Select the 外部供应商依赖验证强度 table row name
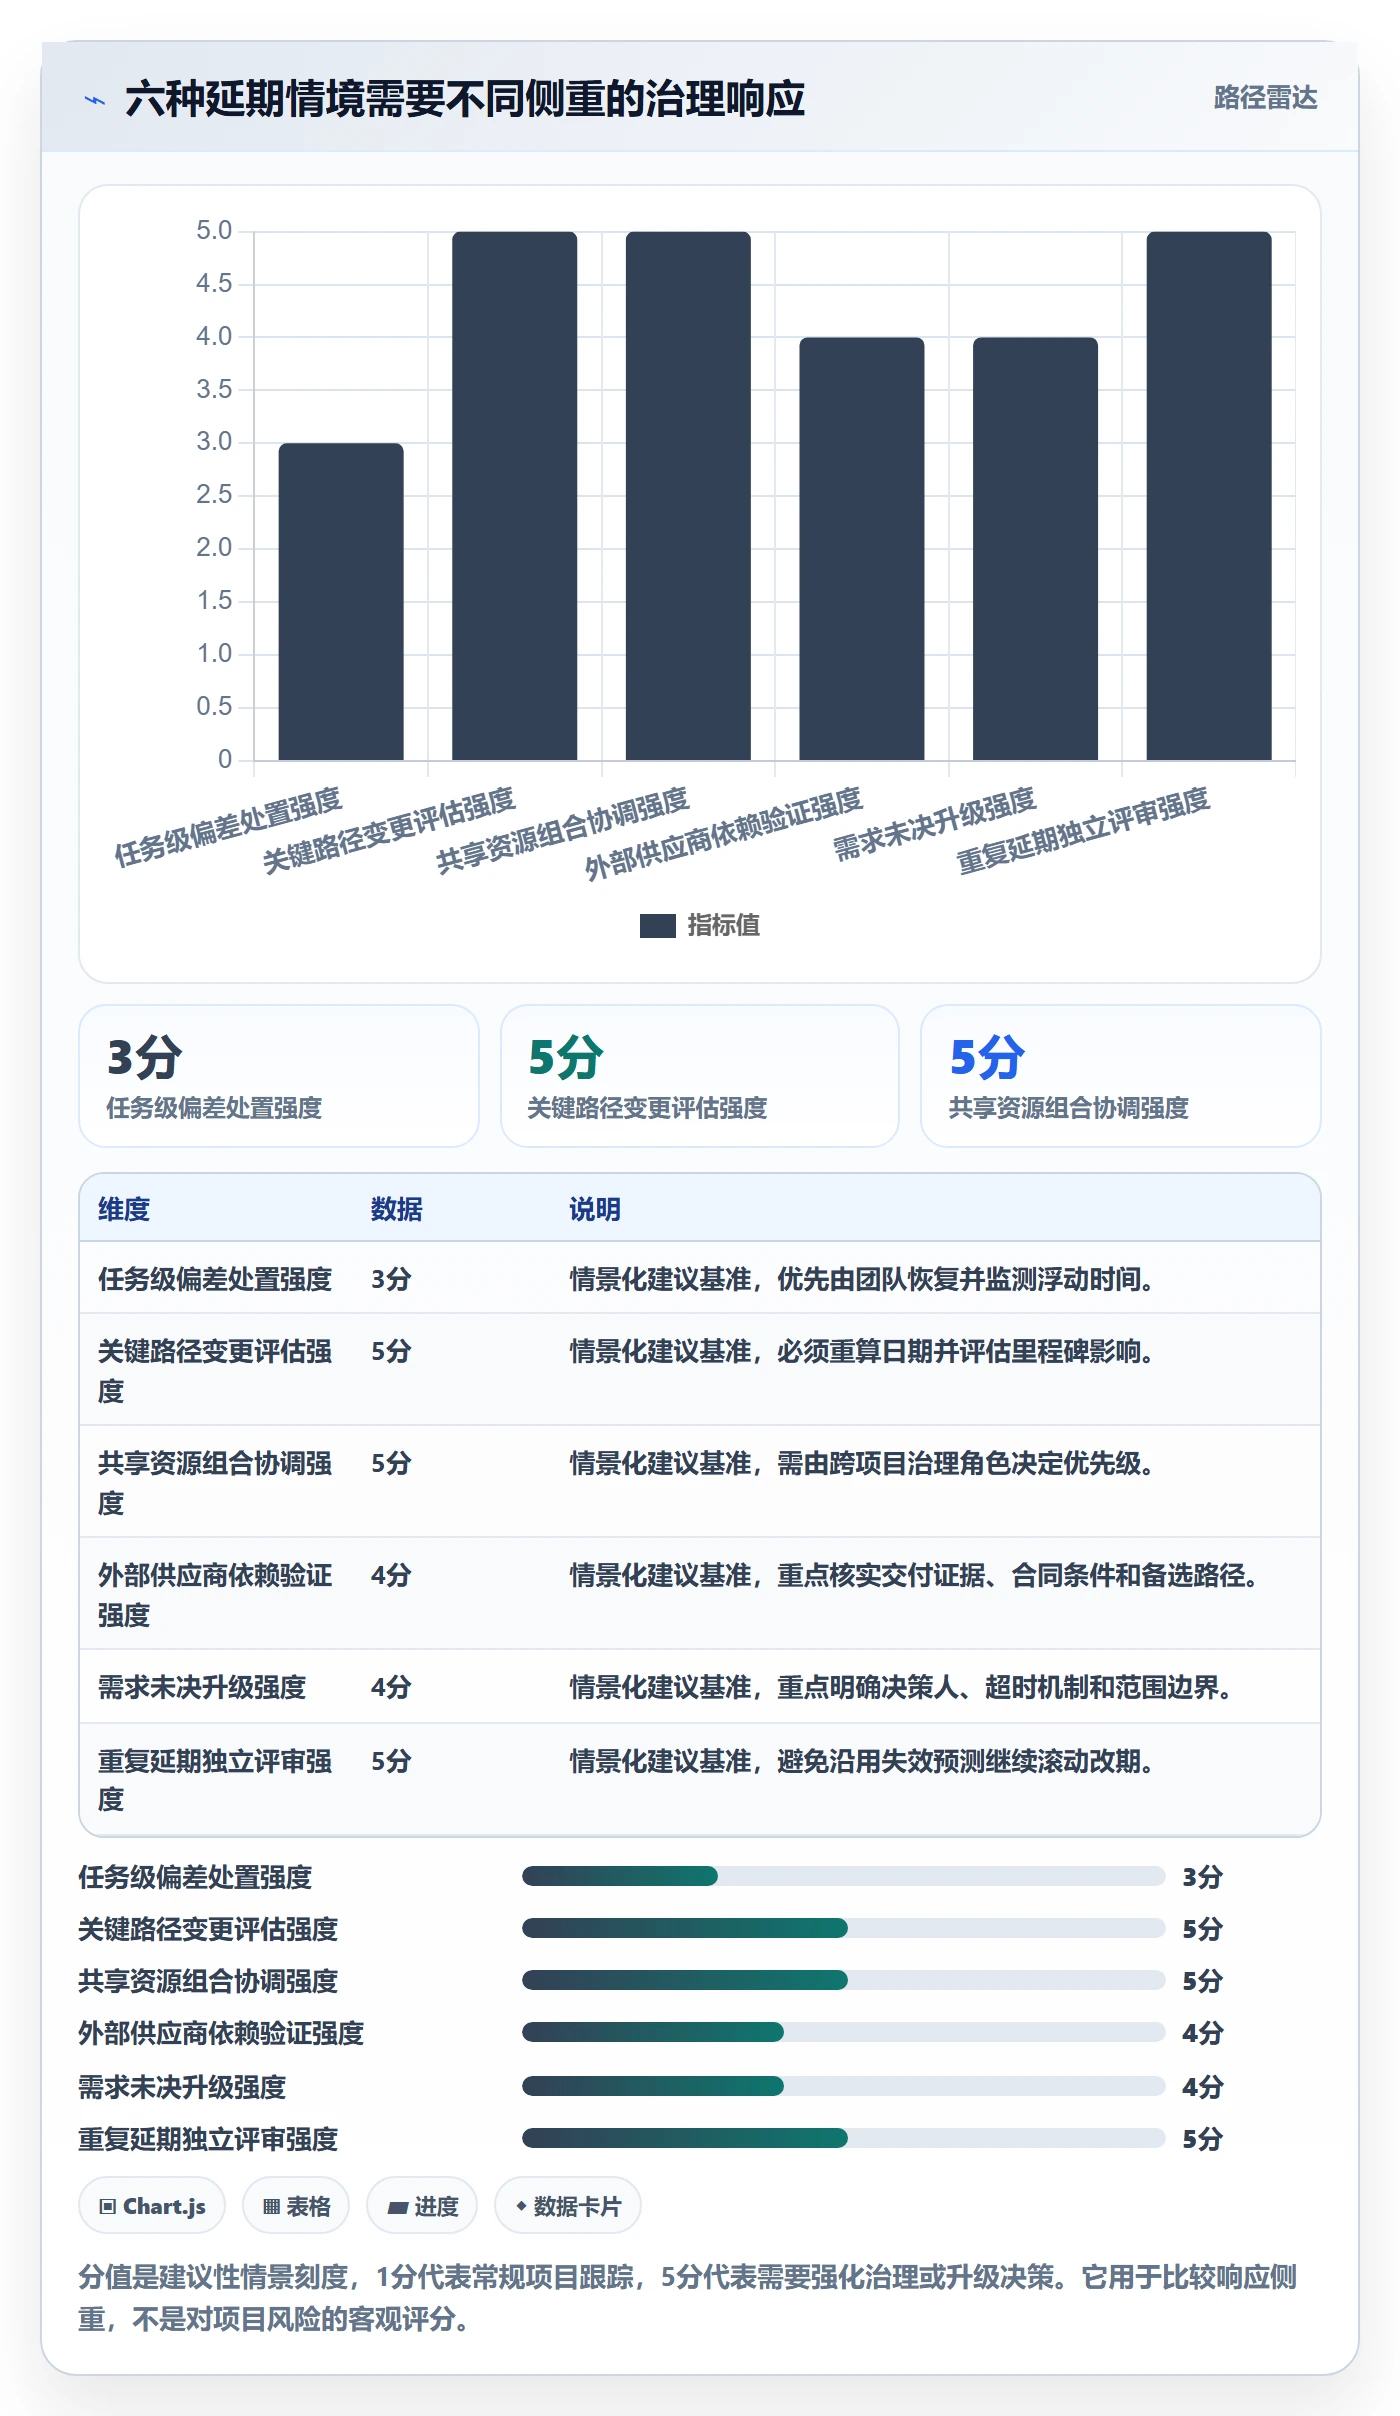Image resolution: width=1400 pixels, height=2416 pixels. 215,1595
